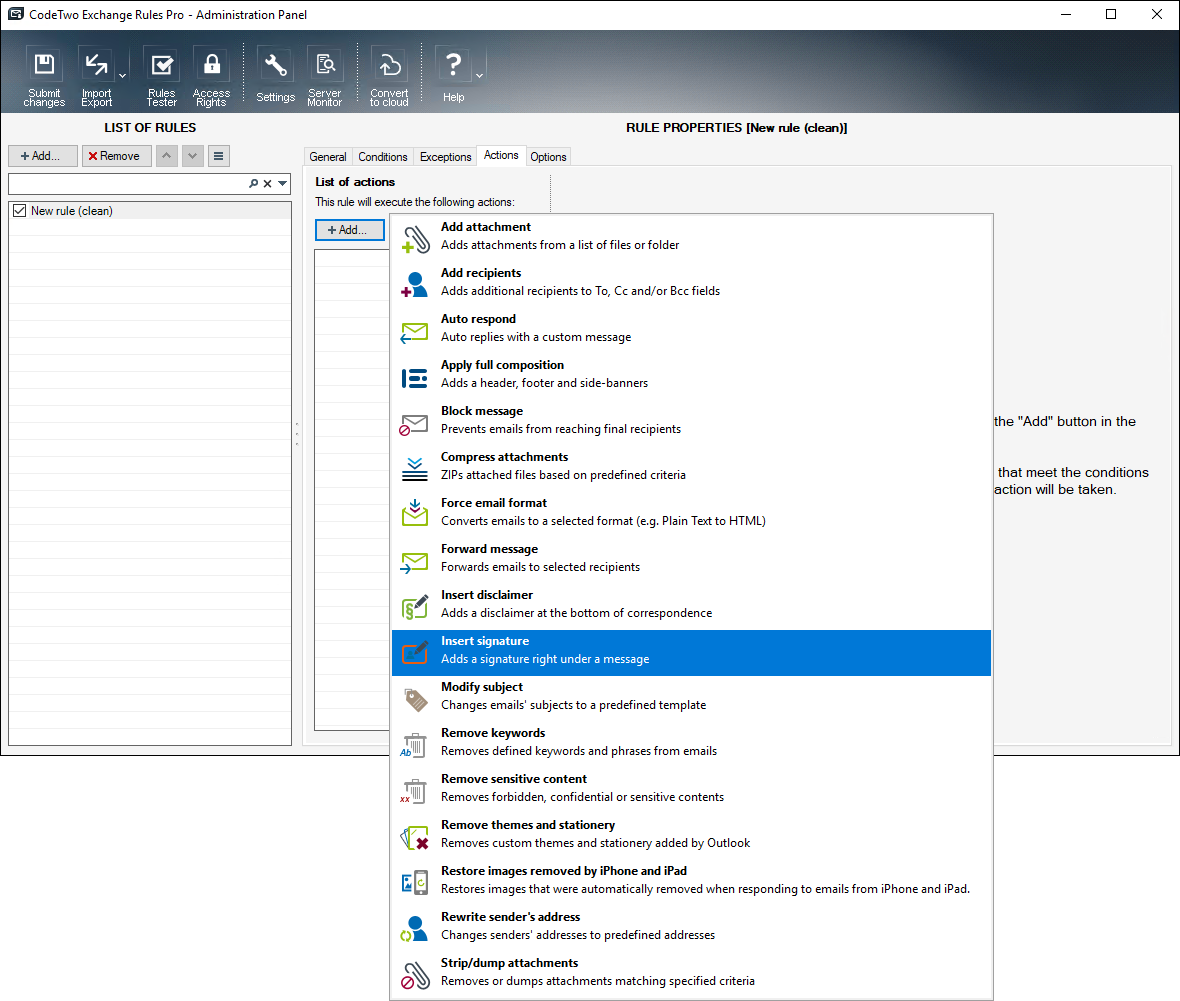Image resolution: width=1180 pixels, height=1001 pixels.
Task: Launch the Rules Tester
Action: point(162,76)
